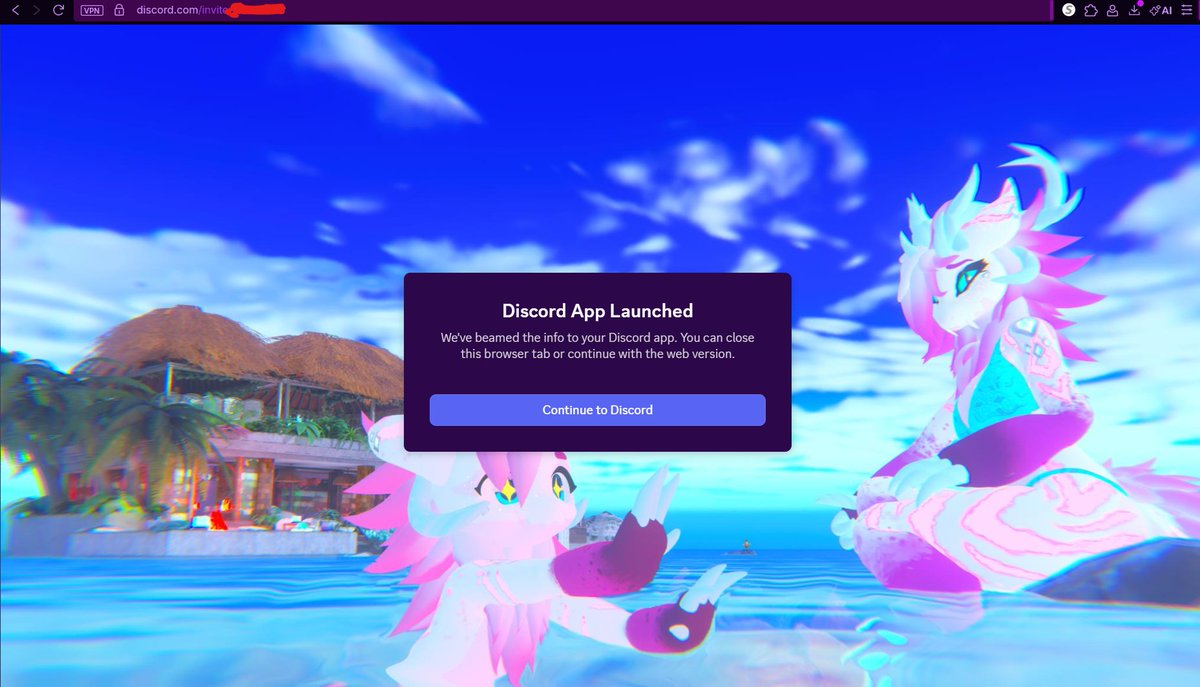The width and height of the screenshot is (1200, 687).
Task: Open the circular S extension icon
Action: [x=1068, y=10]
